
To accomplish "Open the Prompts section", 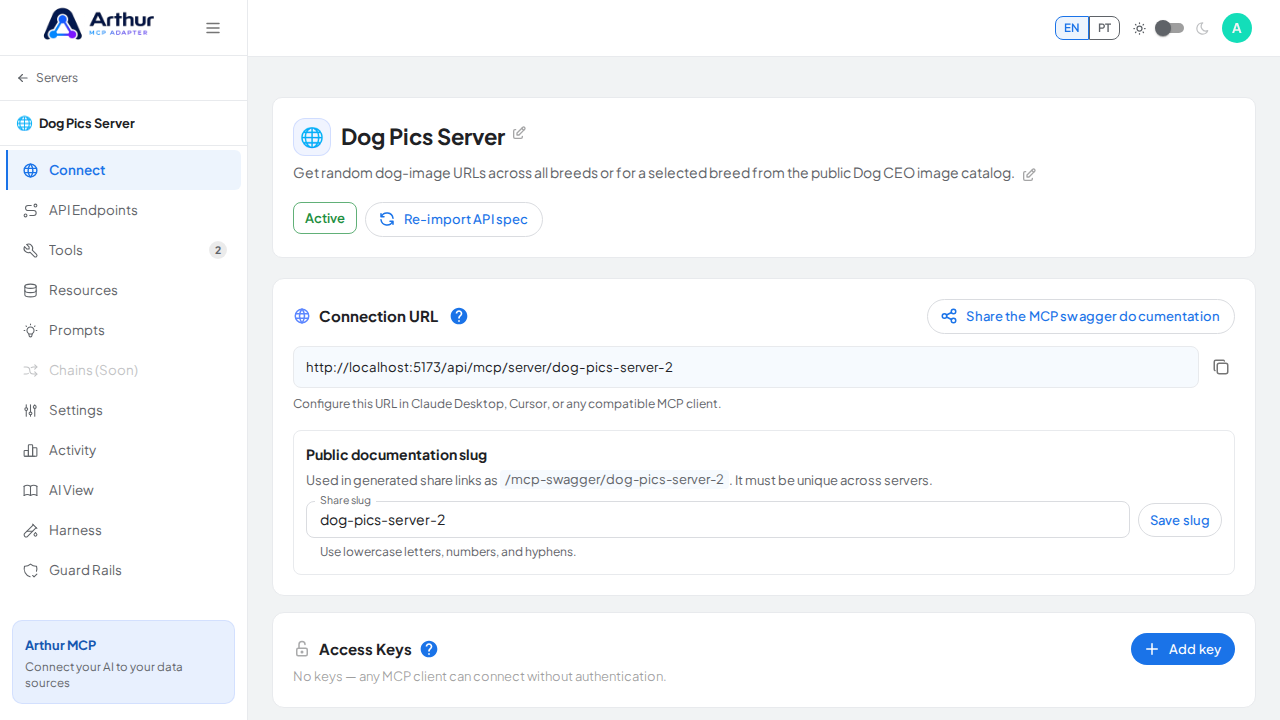I will point(123,330).
